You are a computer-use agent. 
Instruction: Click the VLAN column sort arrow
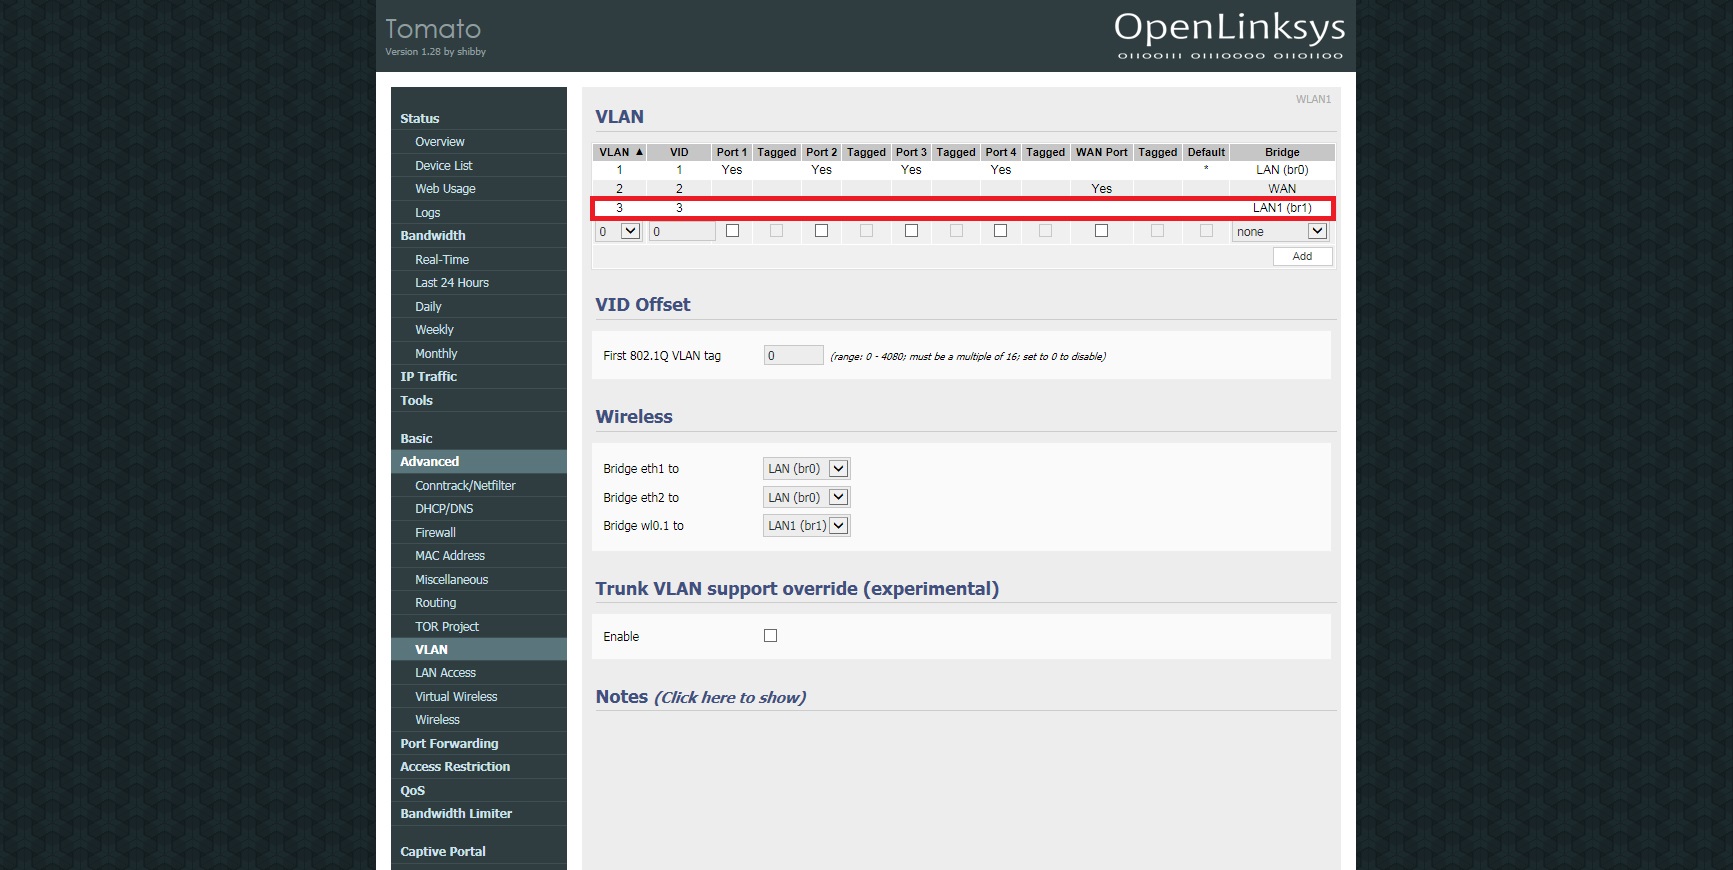639,152
